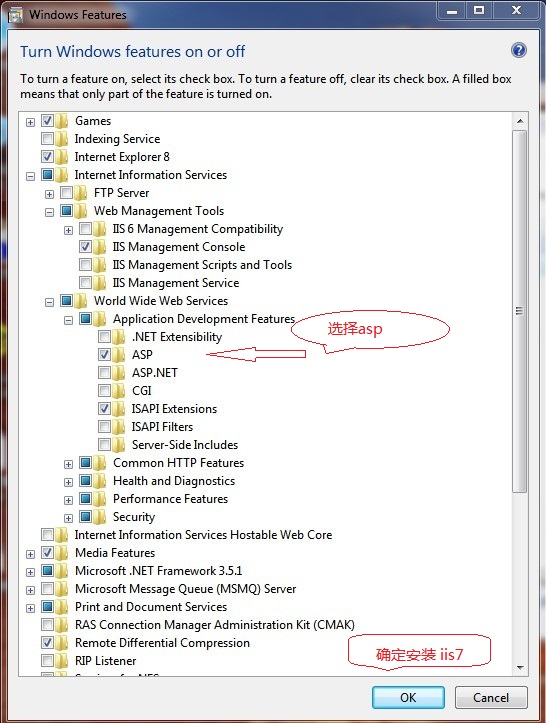The width and height of the screenshot is (546, 723).
Task: Click the Games folder icon
Action: [x=62, y=121]
